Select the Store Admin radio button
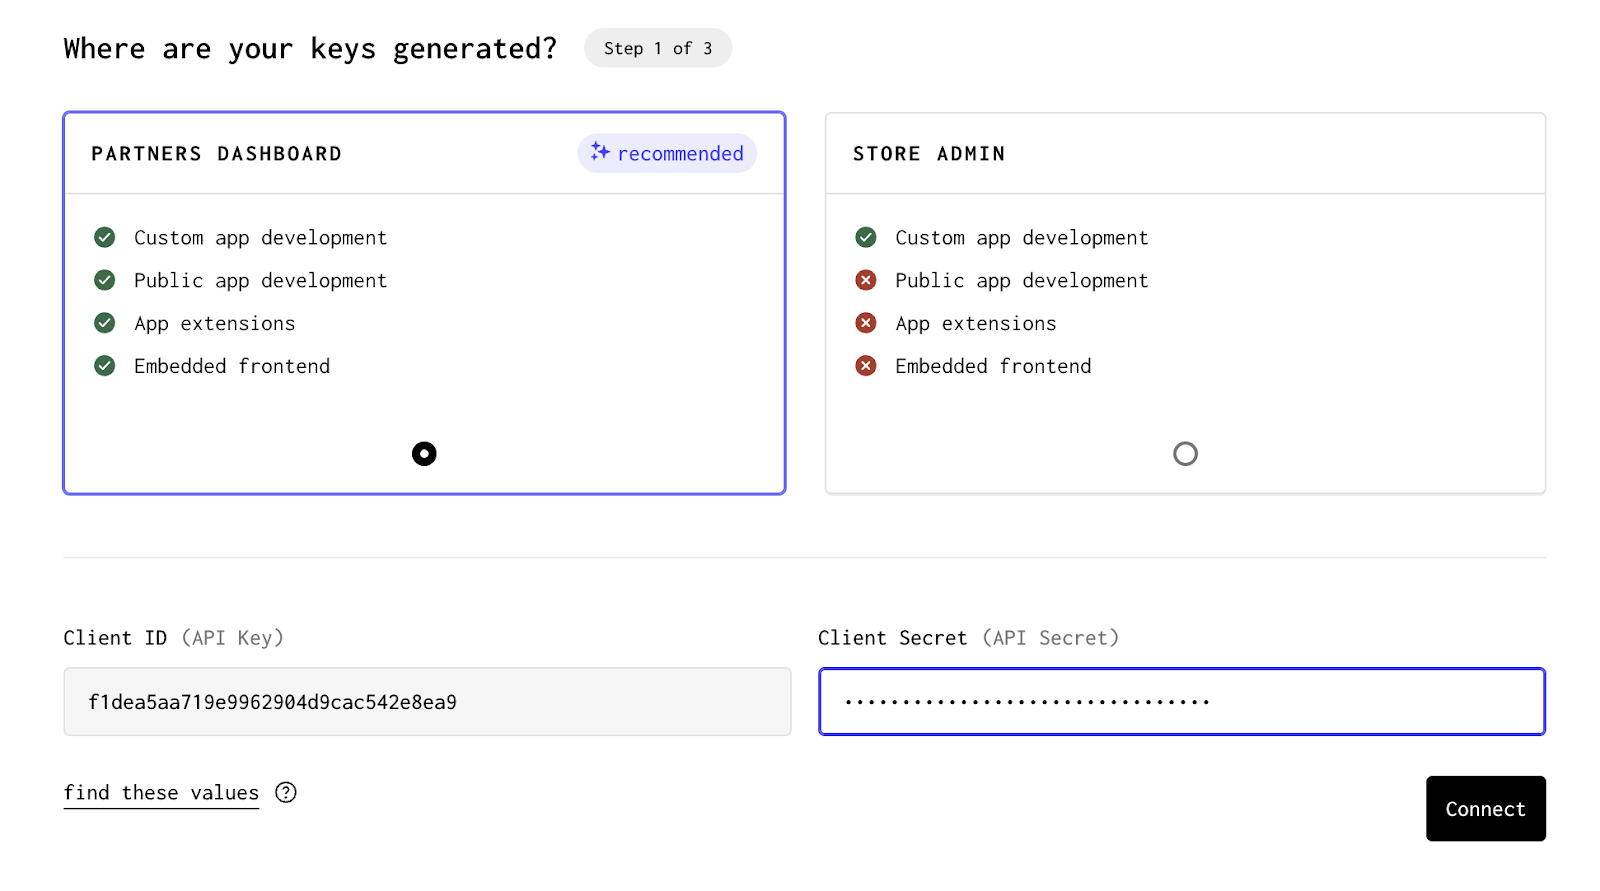Screen dimensions: 1600x891 [x=1185, y=454]
